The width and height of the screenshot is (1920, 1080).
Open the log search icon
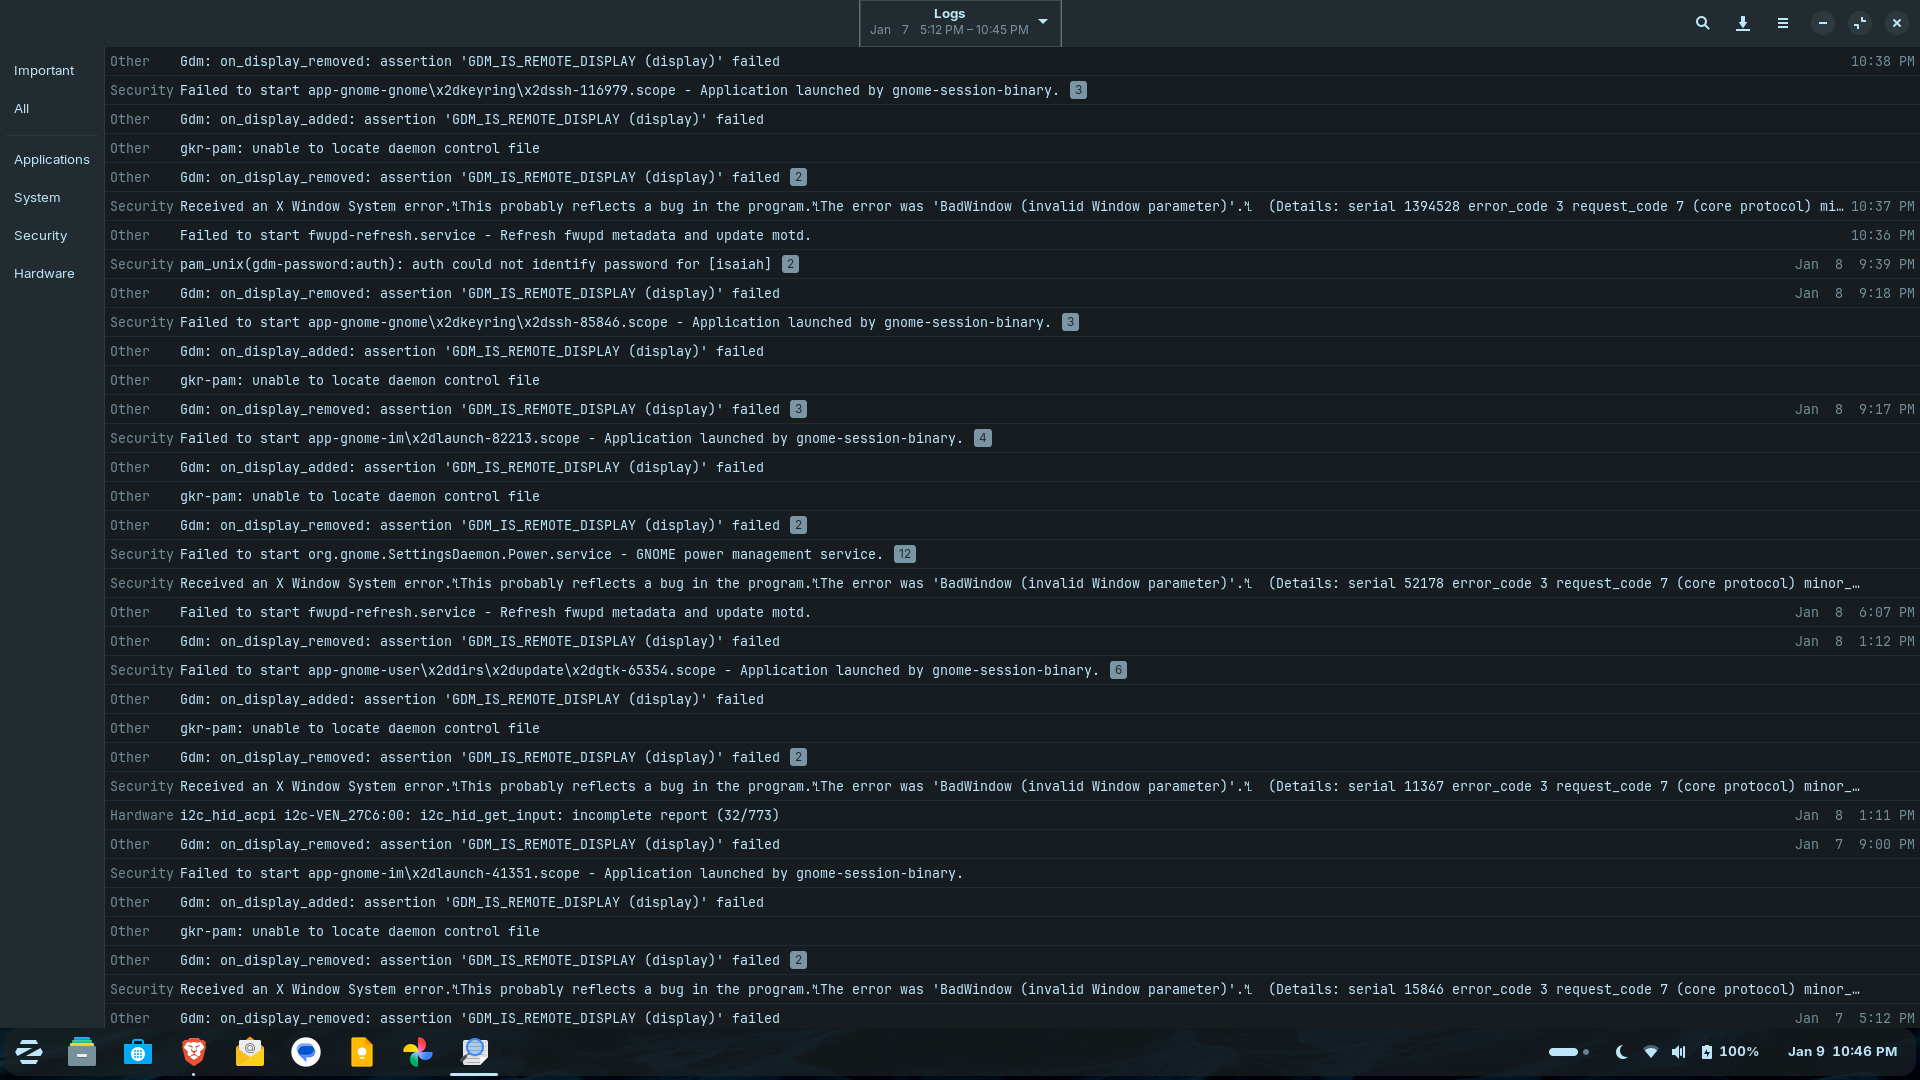tap(1702, 23)
